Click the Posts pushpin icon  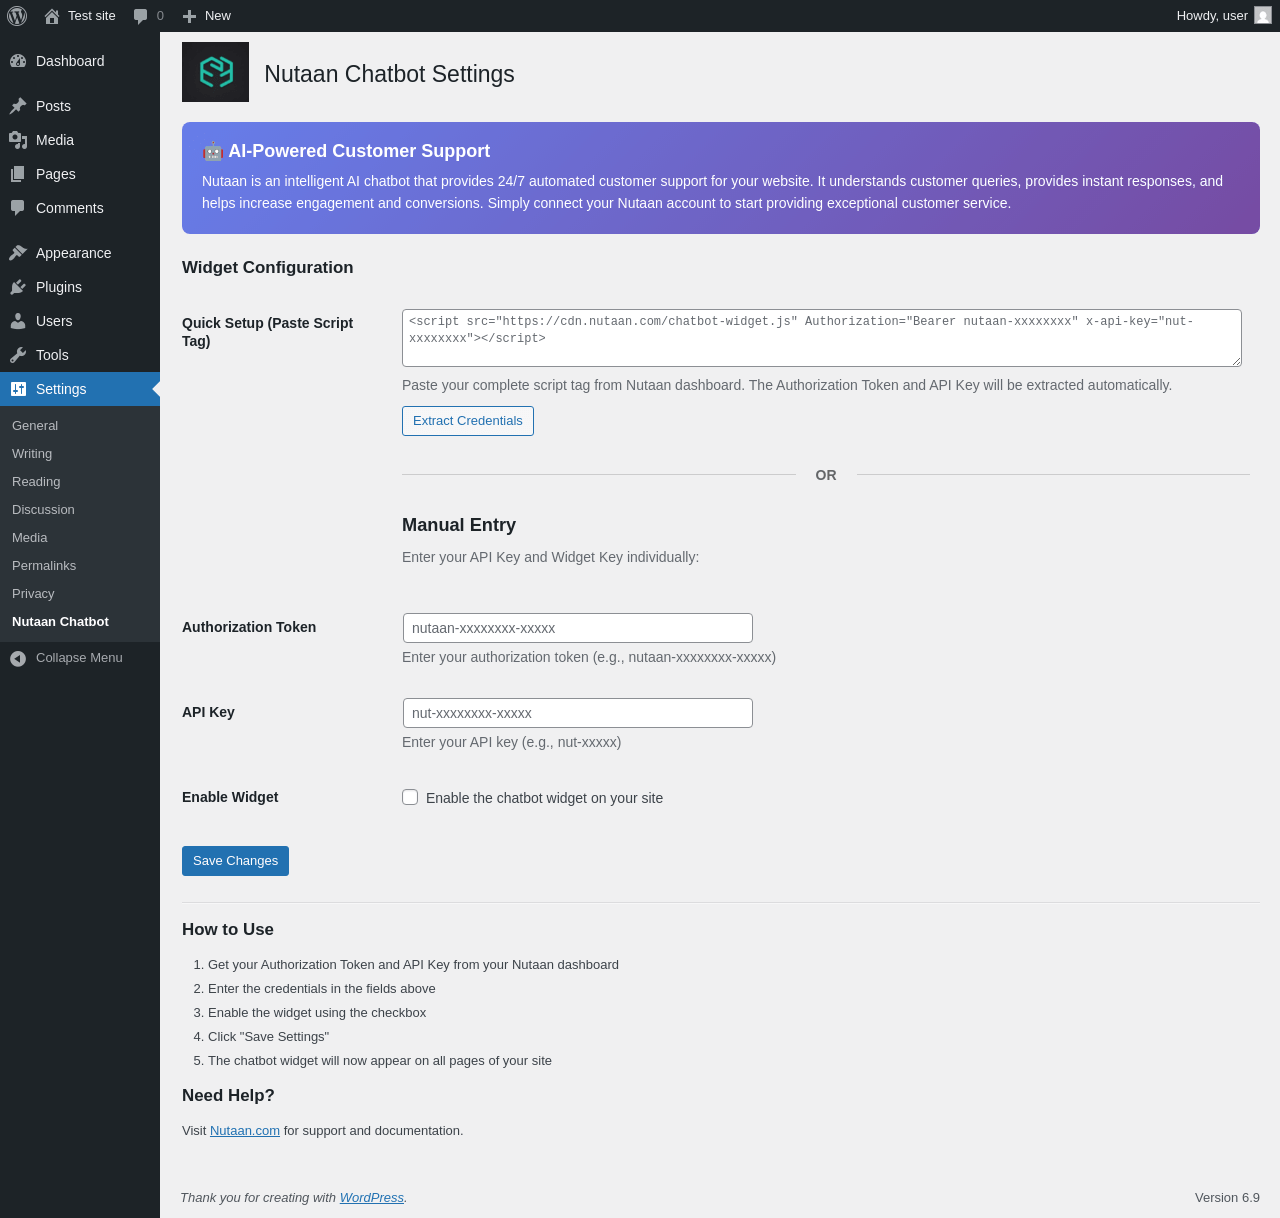(x=18, y=106)
